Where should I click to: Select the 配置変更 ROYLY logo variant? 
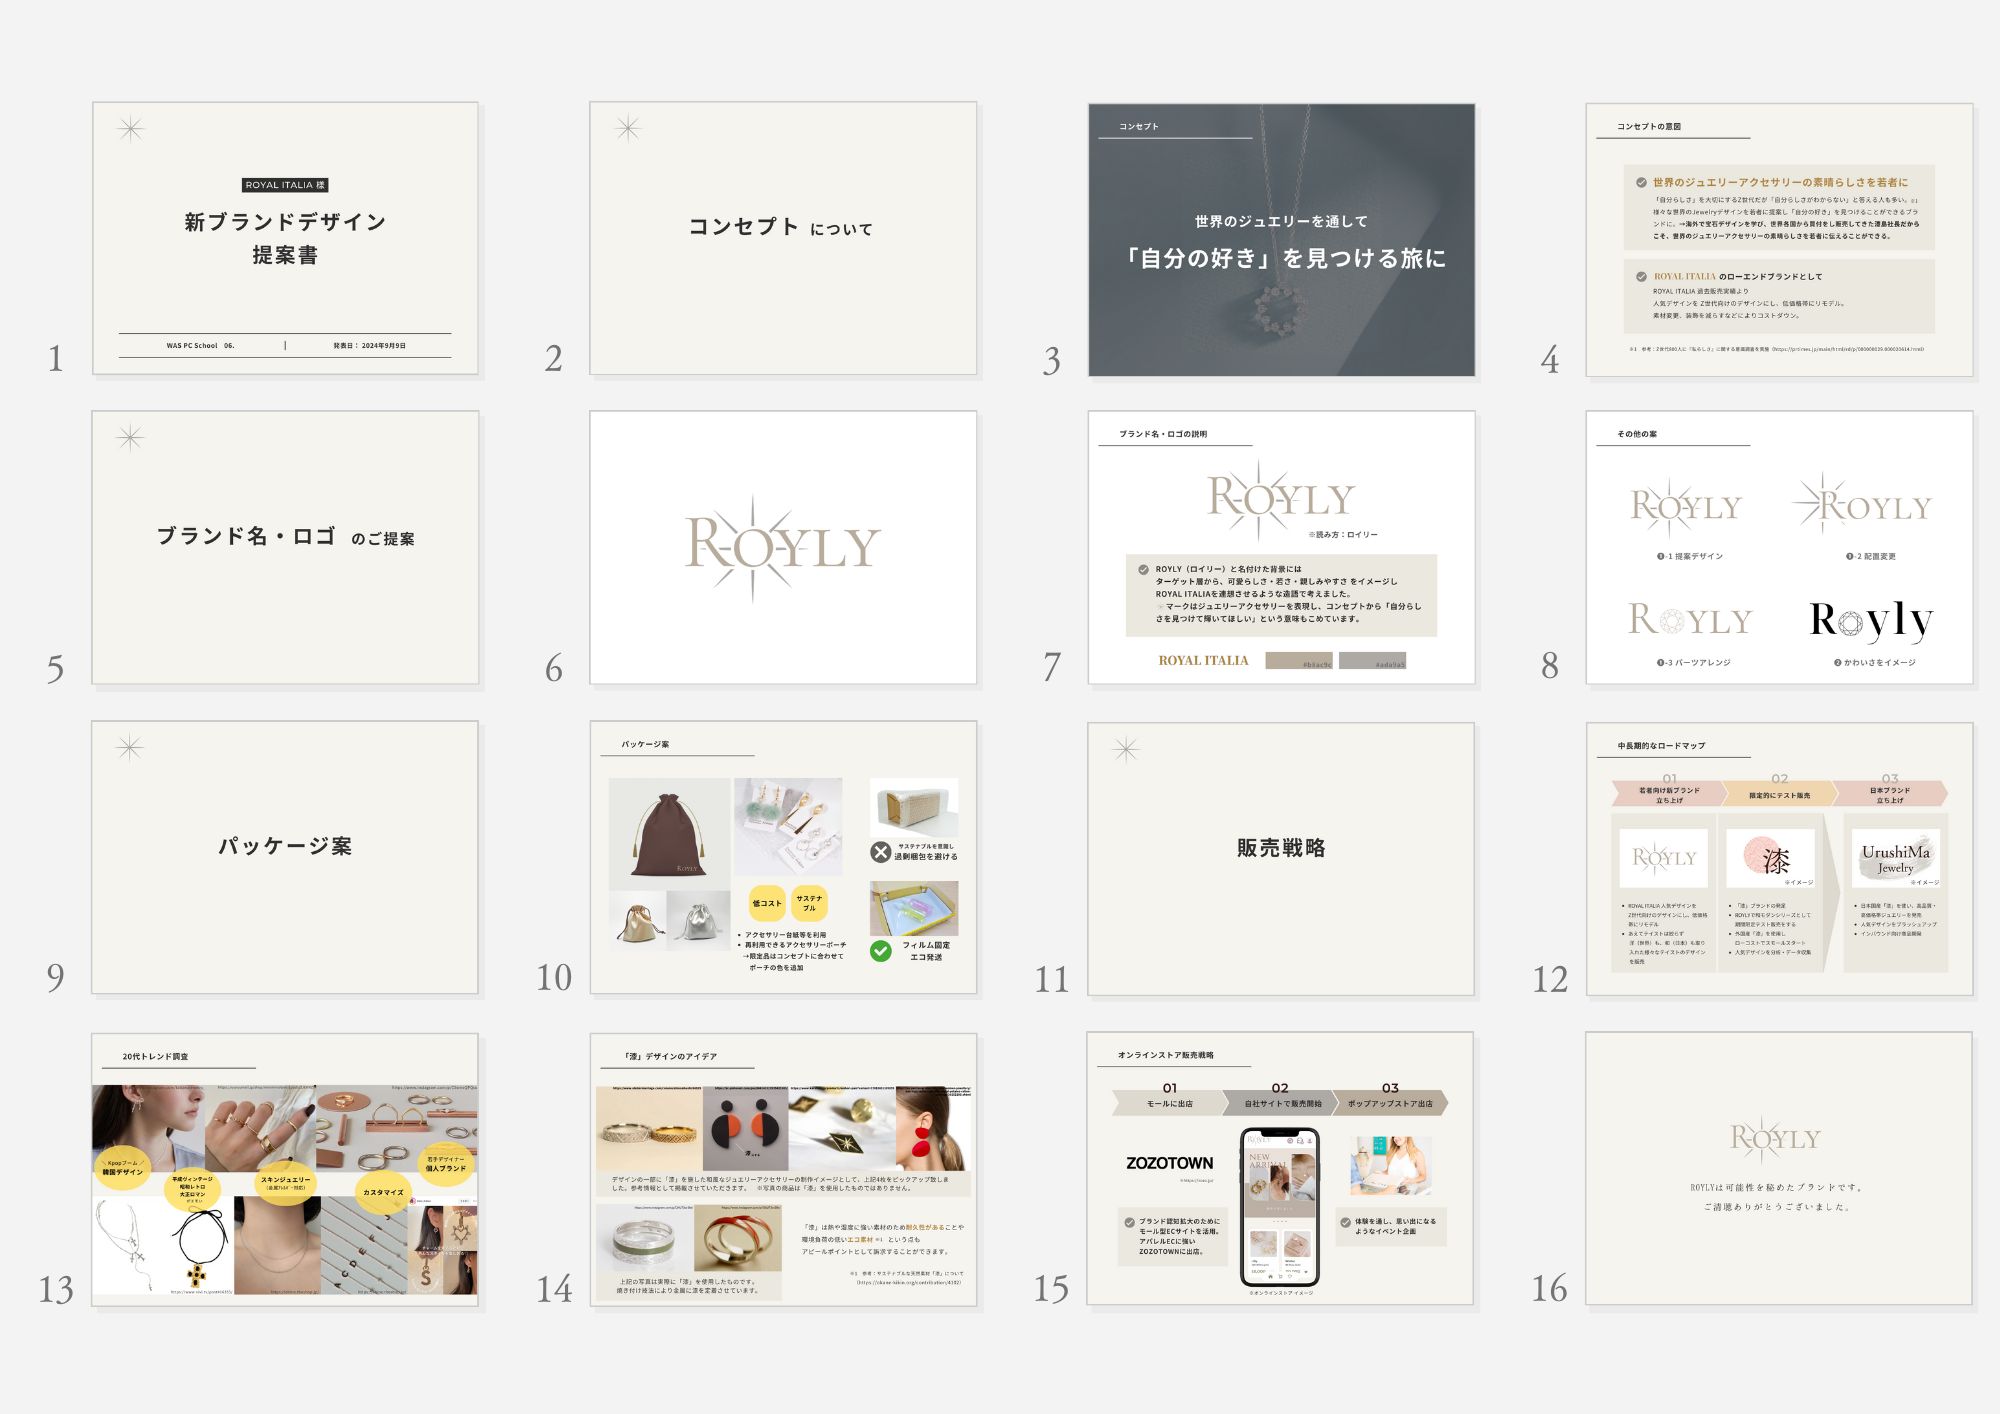(x=1864, y=504)
